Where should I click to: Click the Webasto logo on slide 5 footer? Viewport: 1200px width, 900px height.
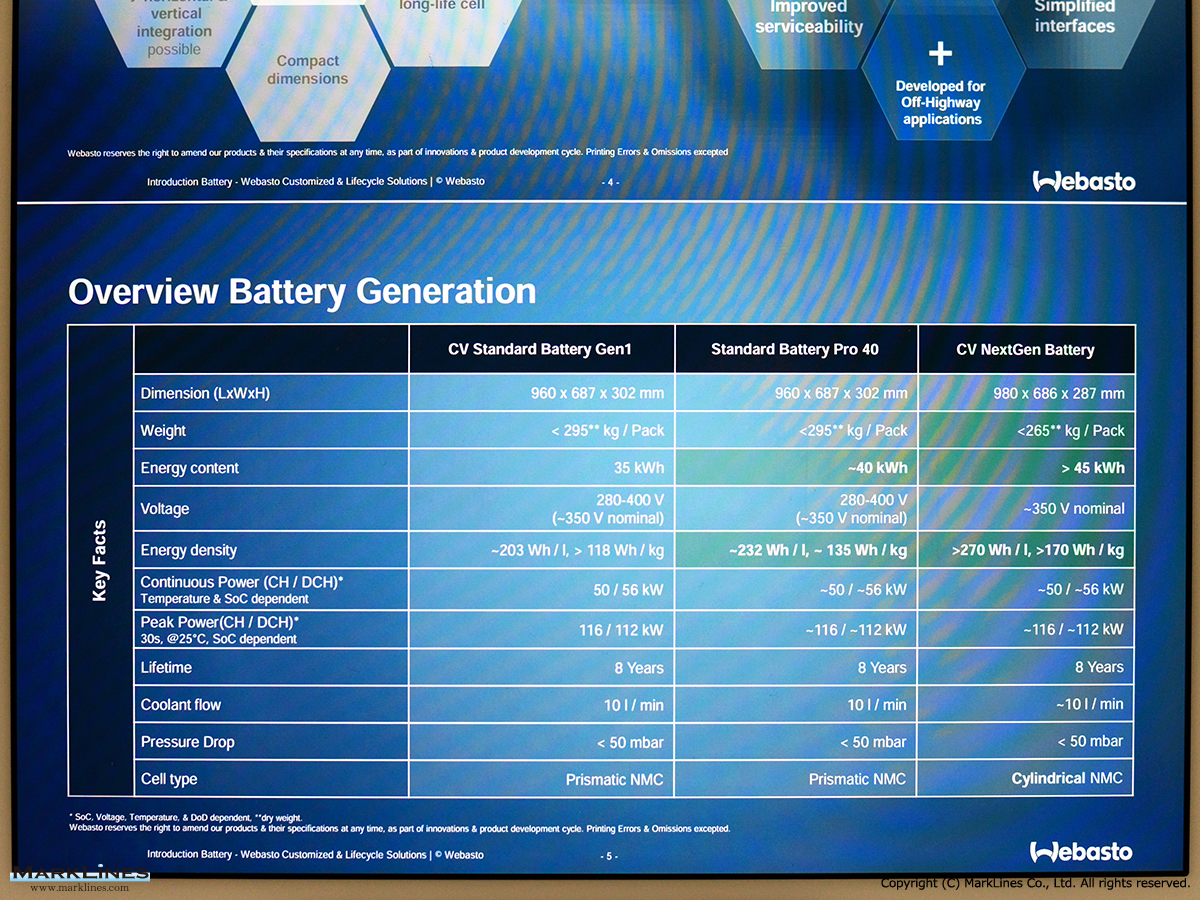(x=1081, y=852)
